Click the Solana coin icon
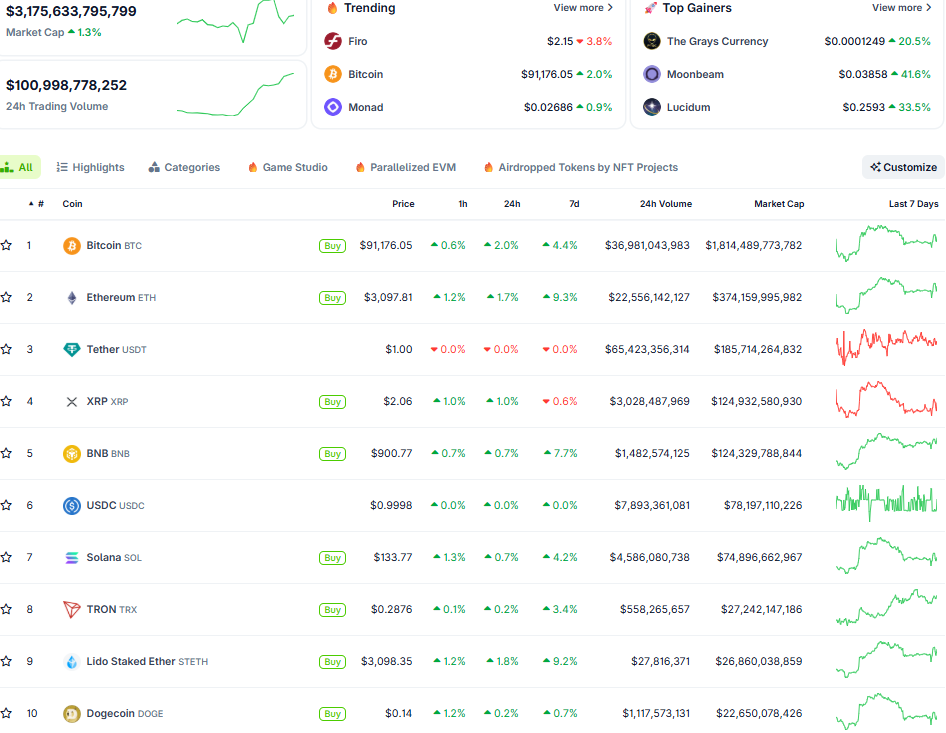This screenshot has width=946, height=733. (72, 558)
